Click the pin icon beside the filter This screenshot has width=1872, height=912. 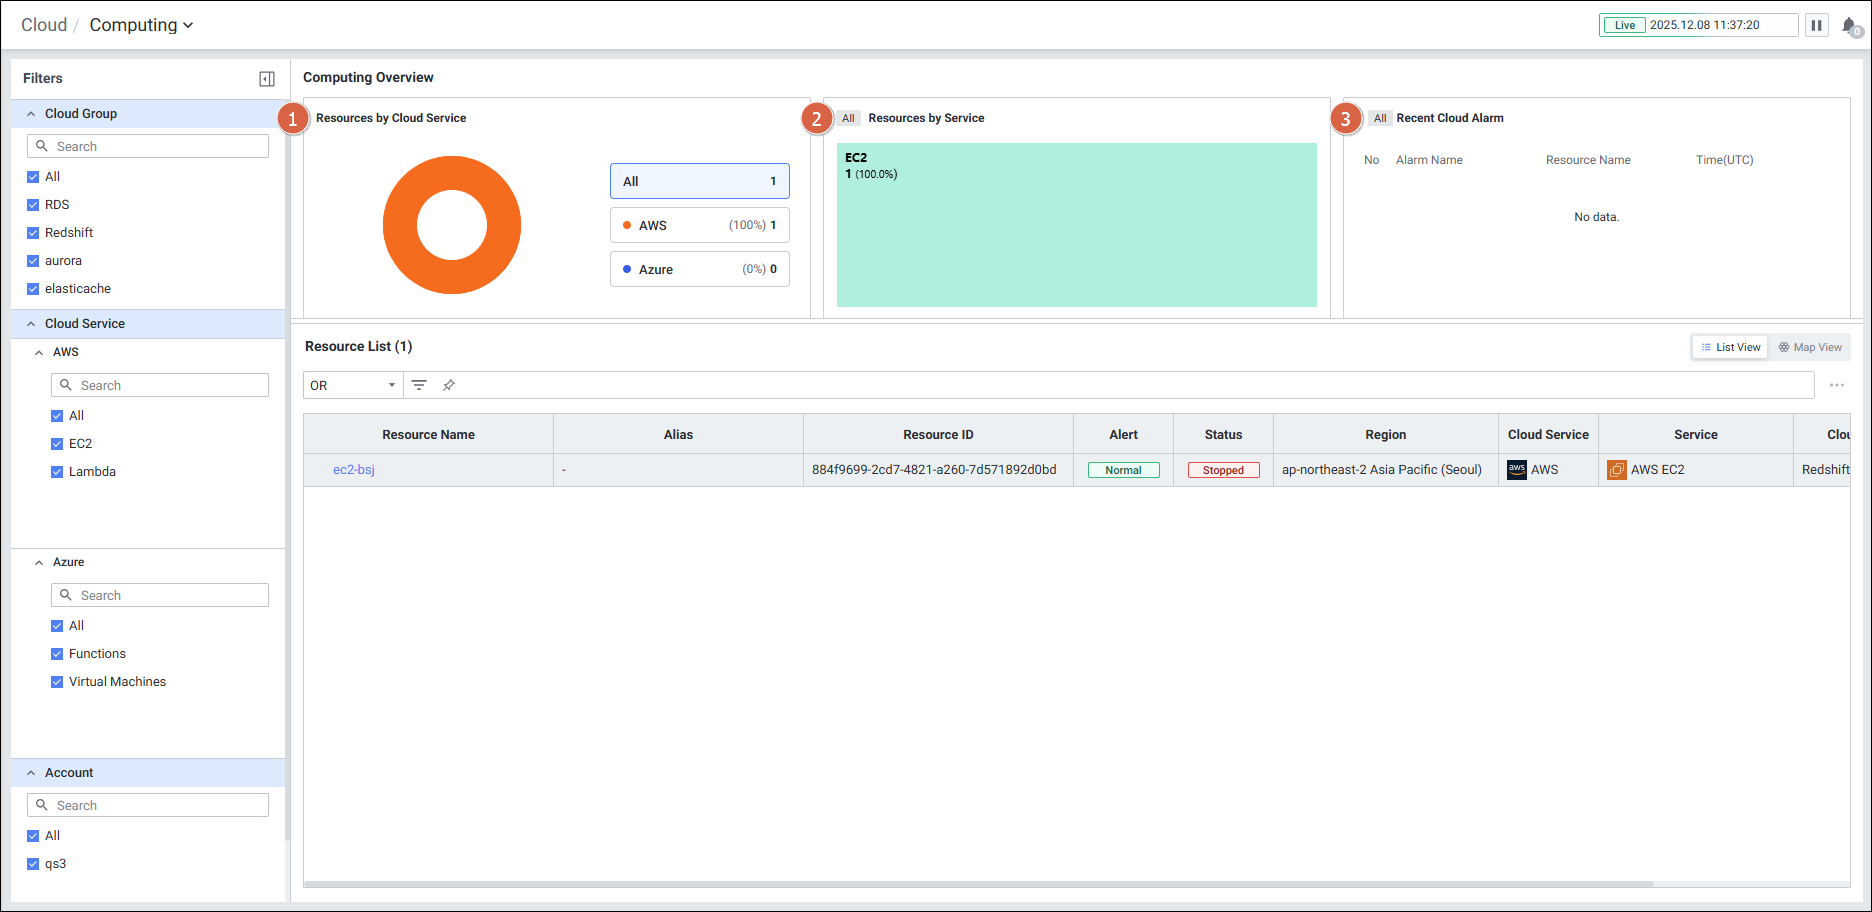pos(449,385)
